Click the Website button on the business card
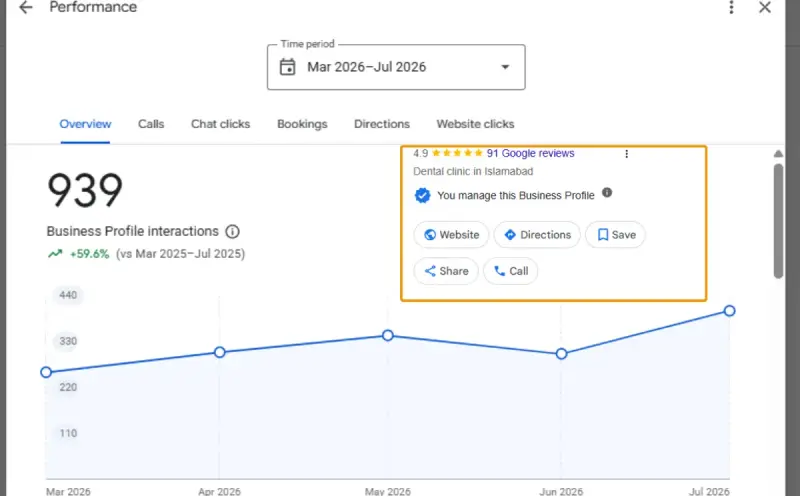 [x=451, y=235]
